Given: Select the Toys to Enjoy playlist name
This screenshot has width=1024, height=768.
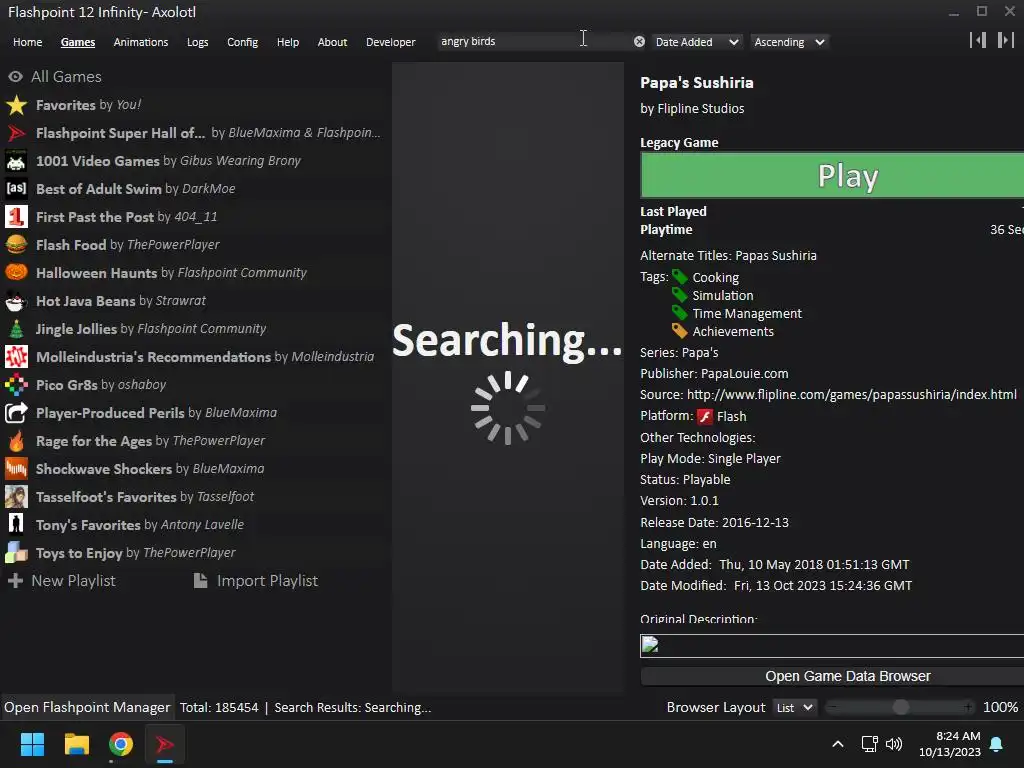Looking at the screenshot, I should pyautogui.click(x=79, y=553).
